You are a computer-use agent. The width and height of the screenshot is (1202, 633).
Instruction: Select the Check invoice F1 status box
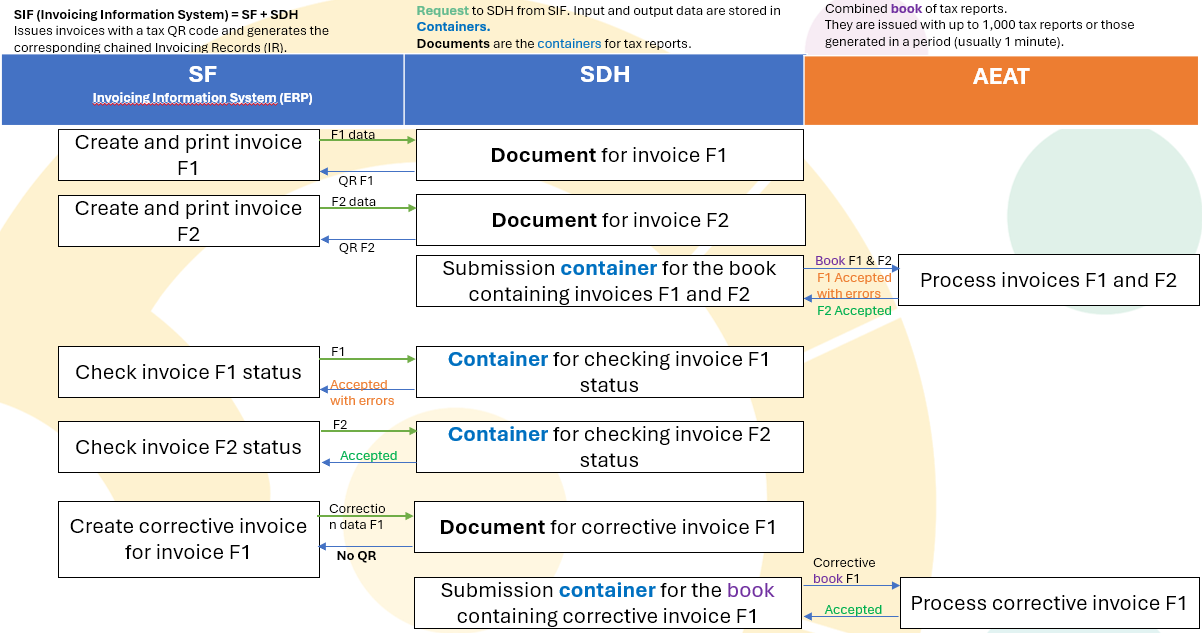188,372
